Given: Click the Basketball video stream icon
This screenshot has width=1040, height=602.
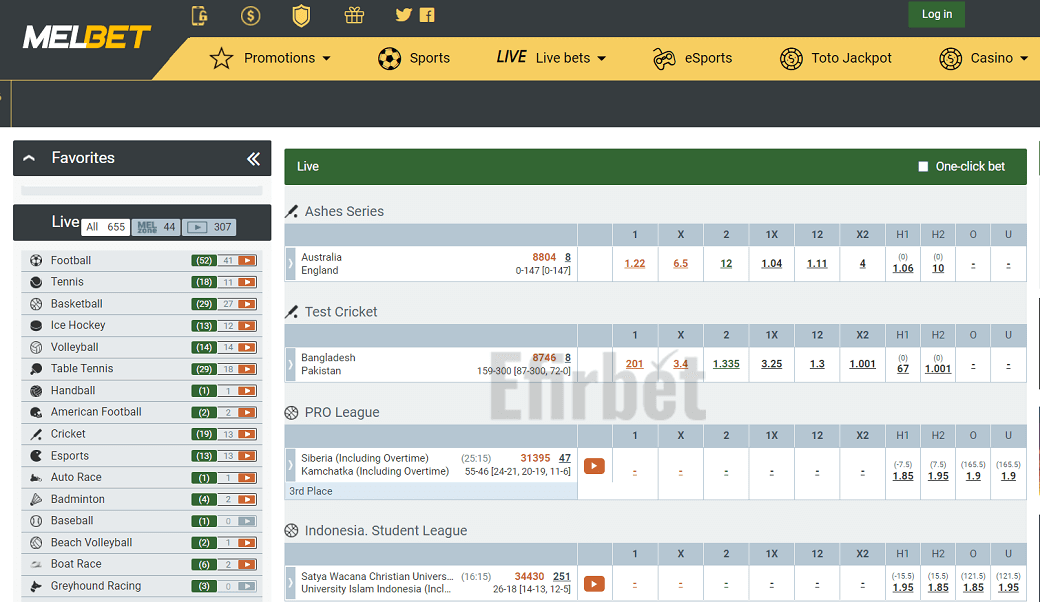Looking at the screenshot, I should pyautogui.click(x=247, y=304).
